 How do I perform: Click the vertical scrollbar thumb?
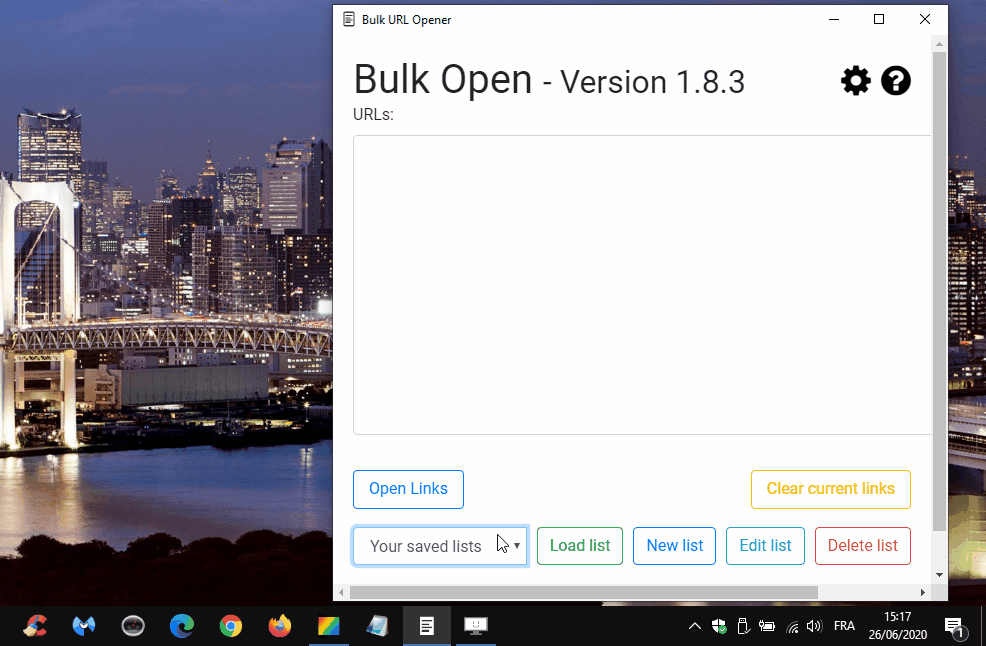tap(939, 291)
